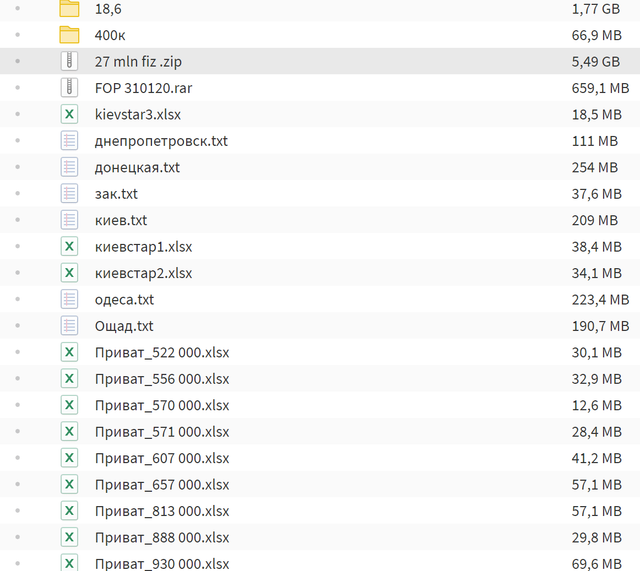Select file name одеса.txt
Screen dimensions: 640x571
[x=124, y=300]
